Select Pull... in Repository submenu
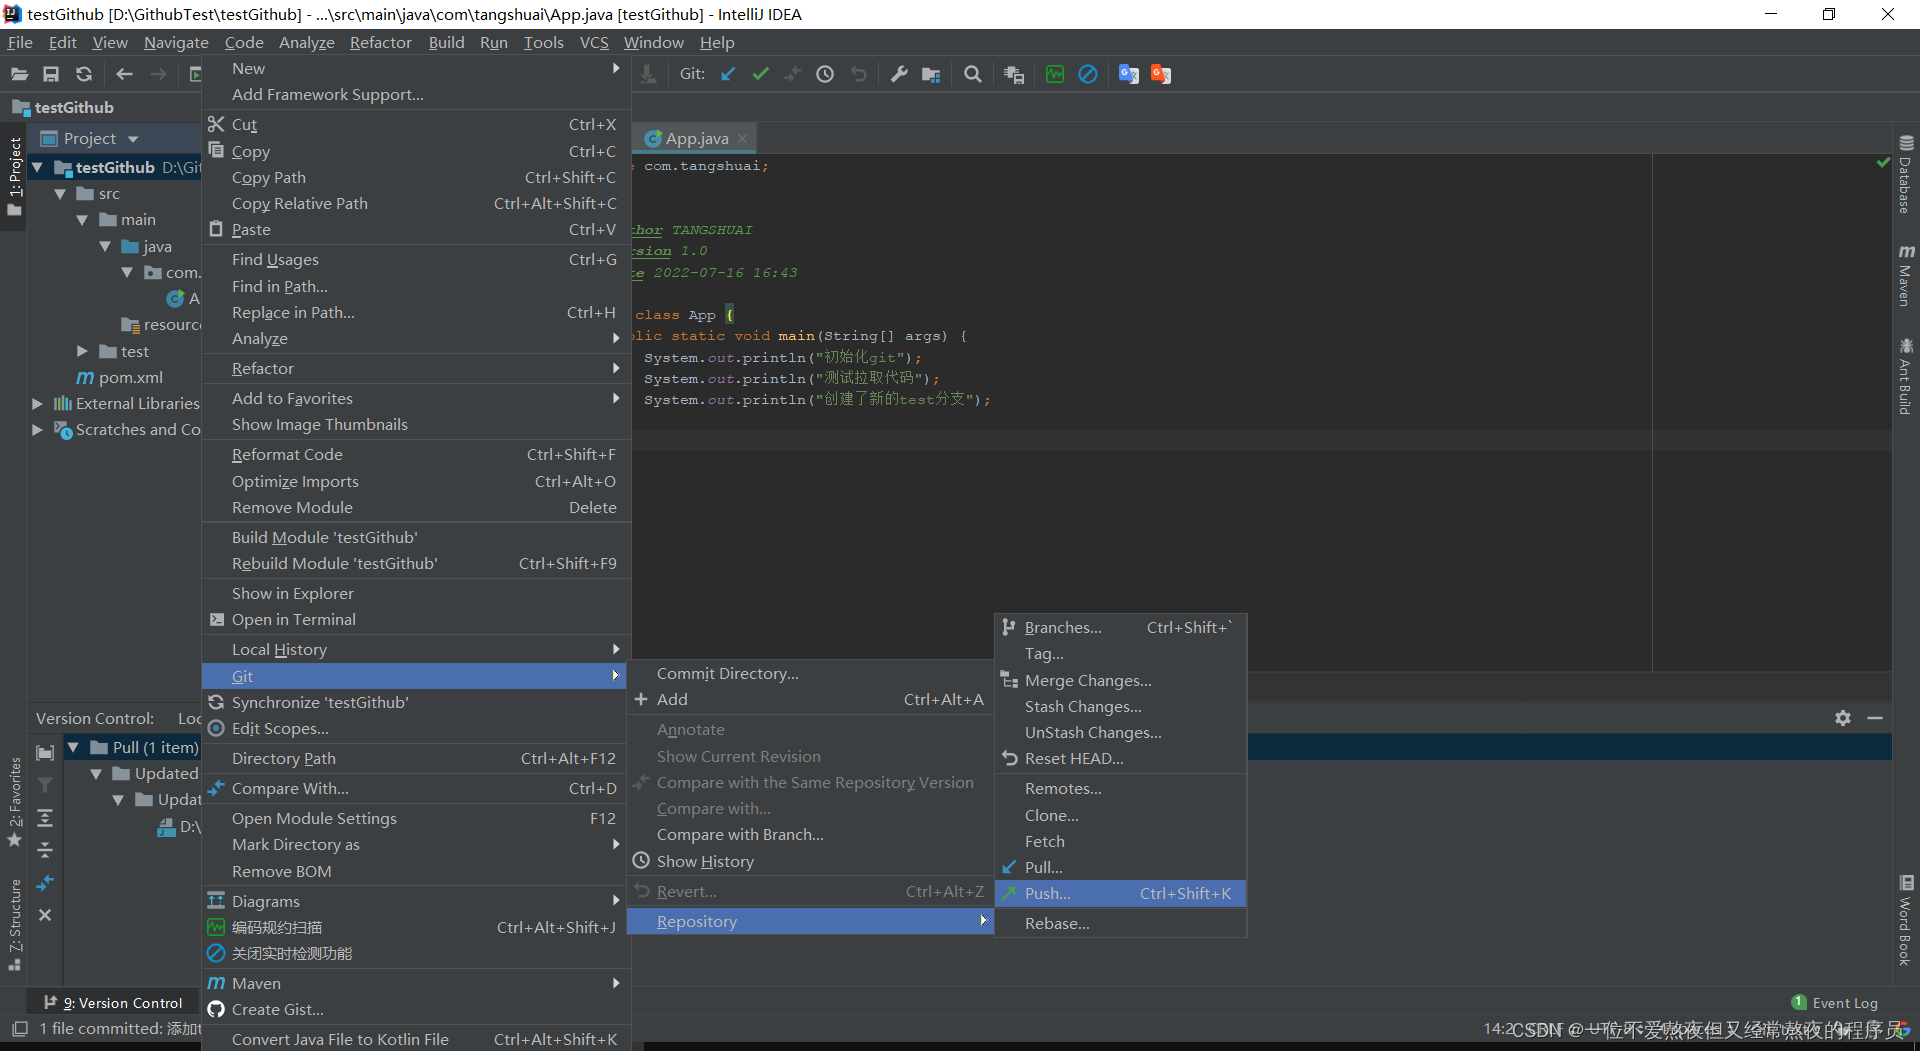The image size is (1920, 1051). [x=1121, y=868]
